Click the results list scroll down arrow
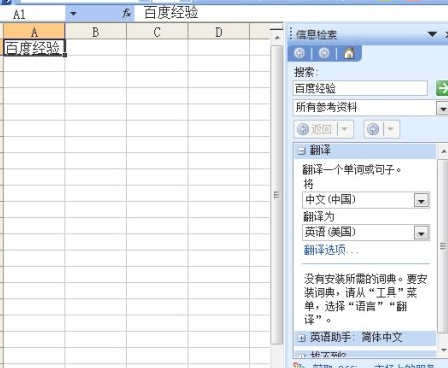Screen dimensions: 448x368 444,350
